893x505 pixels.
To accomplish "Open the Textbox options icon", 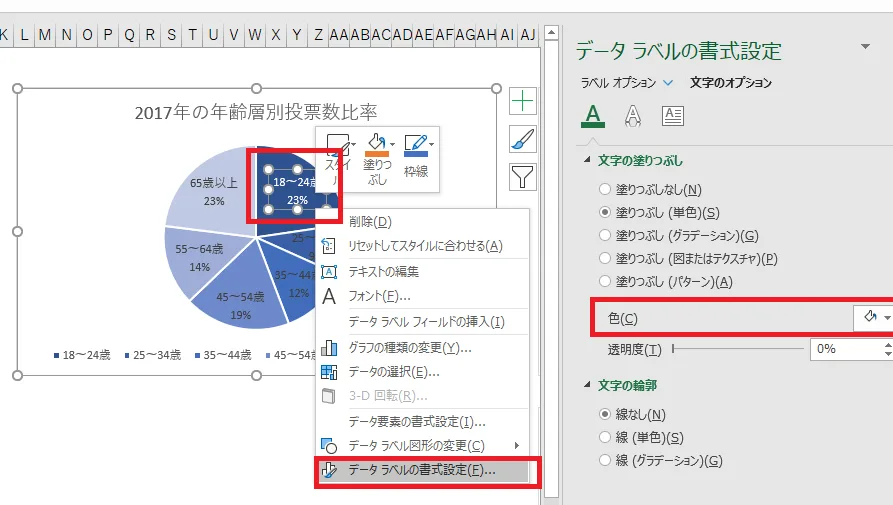I will click(x=673, y=116).
